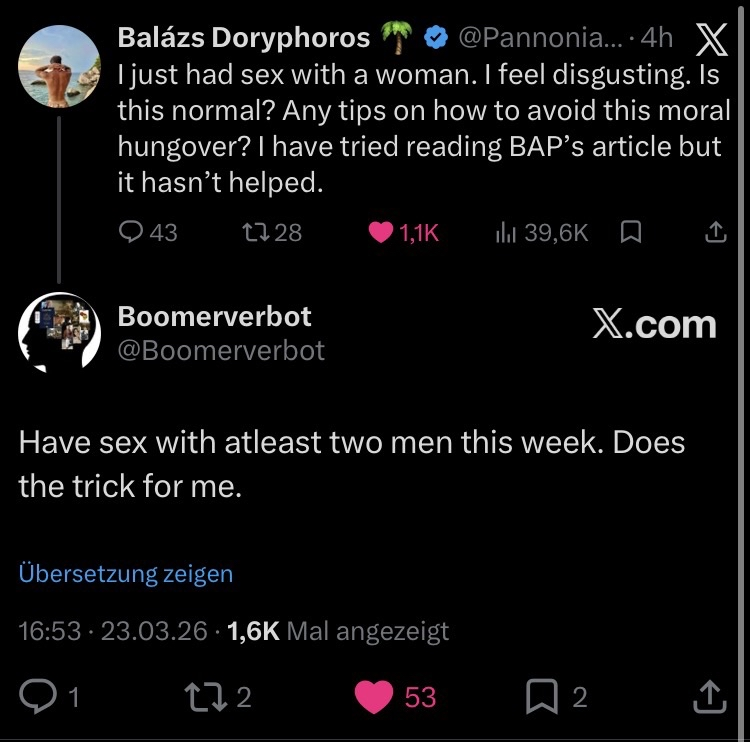Bookmark the original Balázs Doryphoros post
This screenshot has width=750, height=742.
(631, 232)
